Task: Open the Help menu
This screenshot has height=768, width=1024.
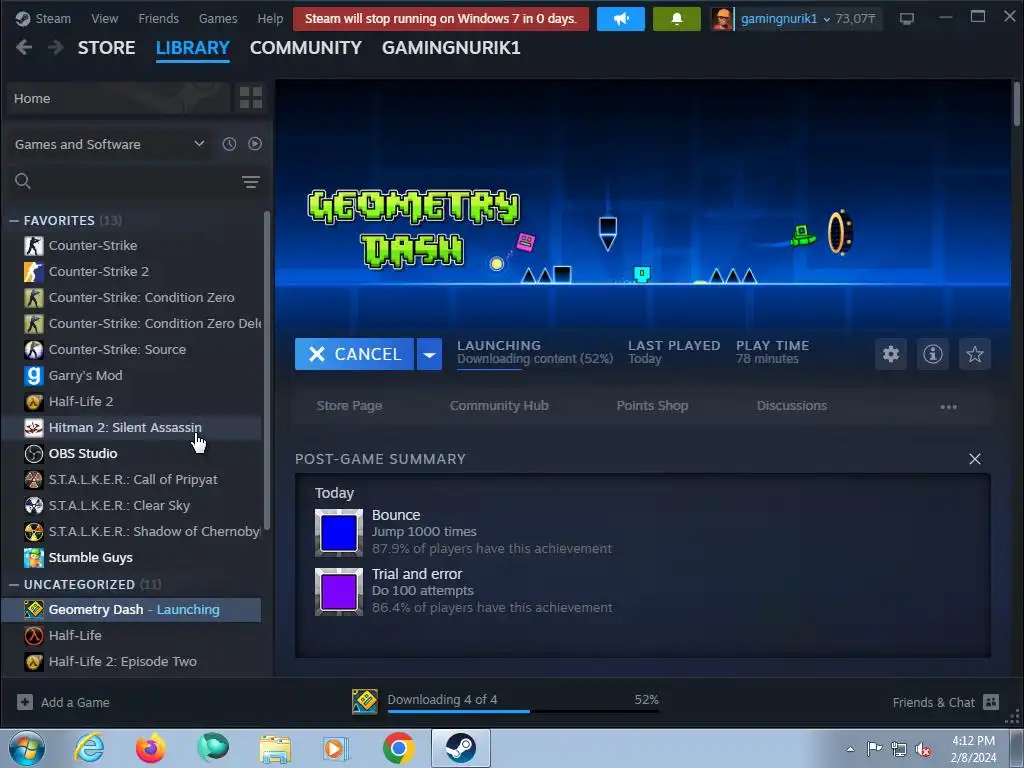Action: 270,18
